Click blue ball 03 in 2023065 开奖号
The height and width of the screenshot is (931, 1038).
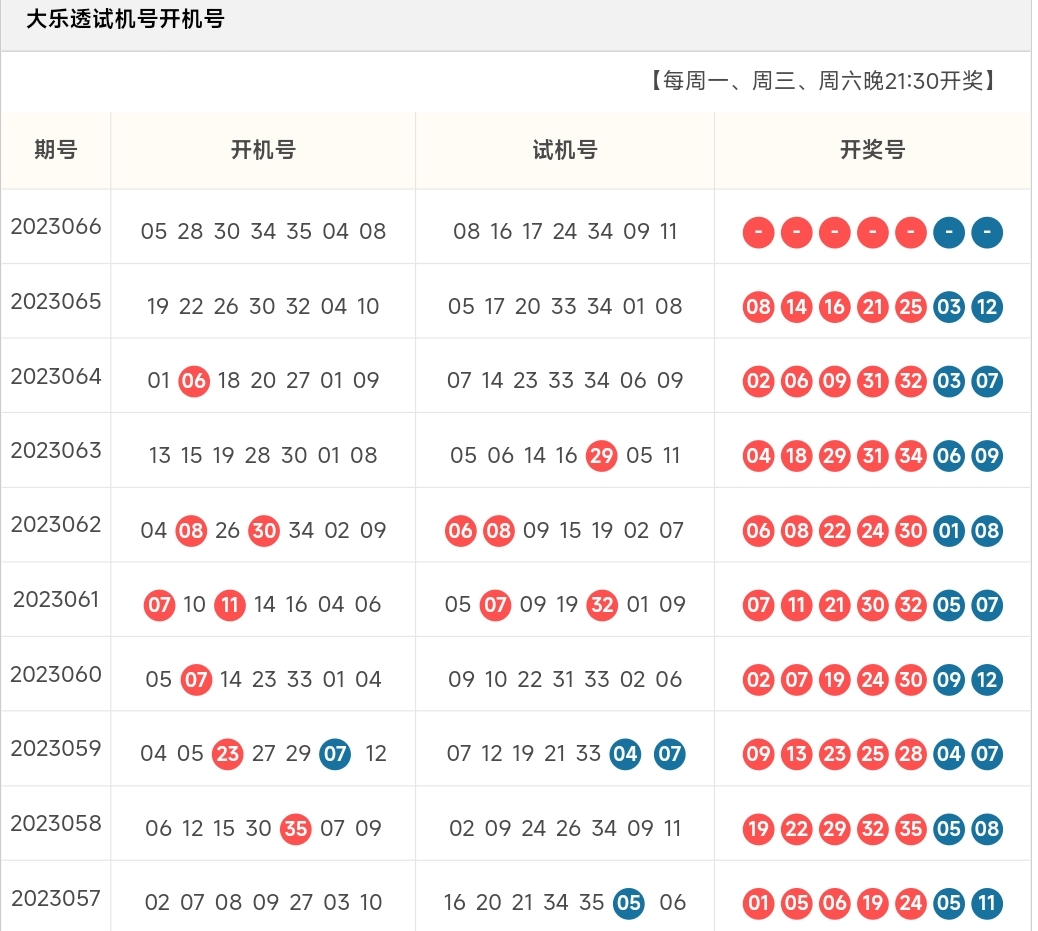click(949, 307)
